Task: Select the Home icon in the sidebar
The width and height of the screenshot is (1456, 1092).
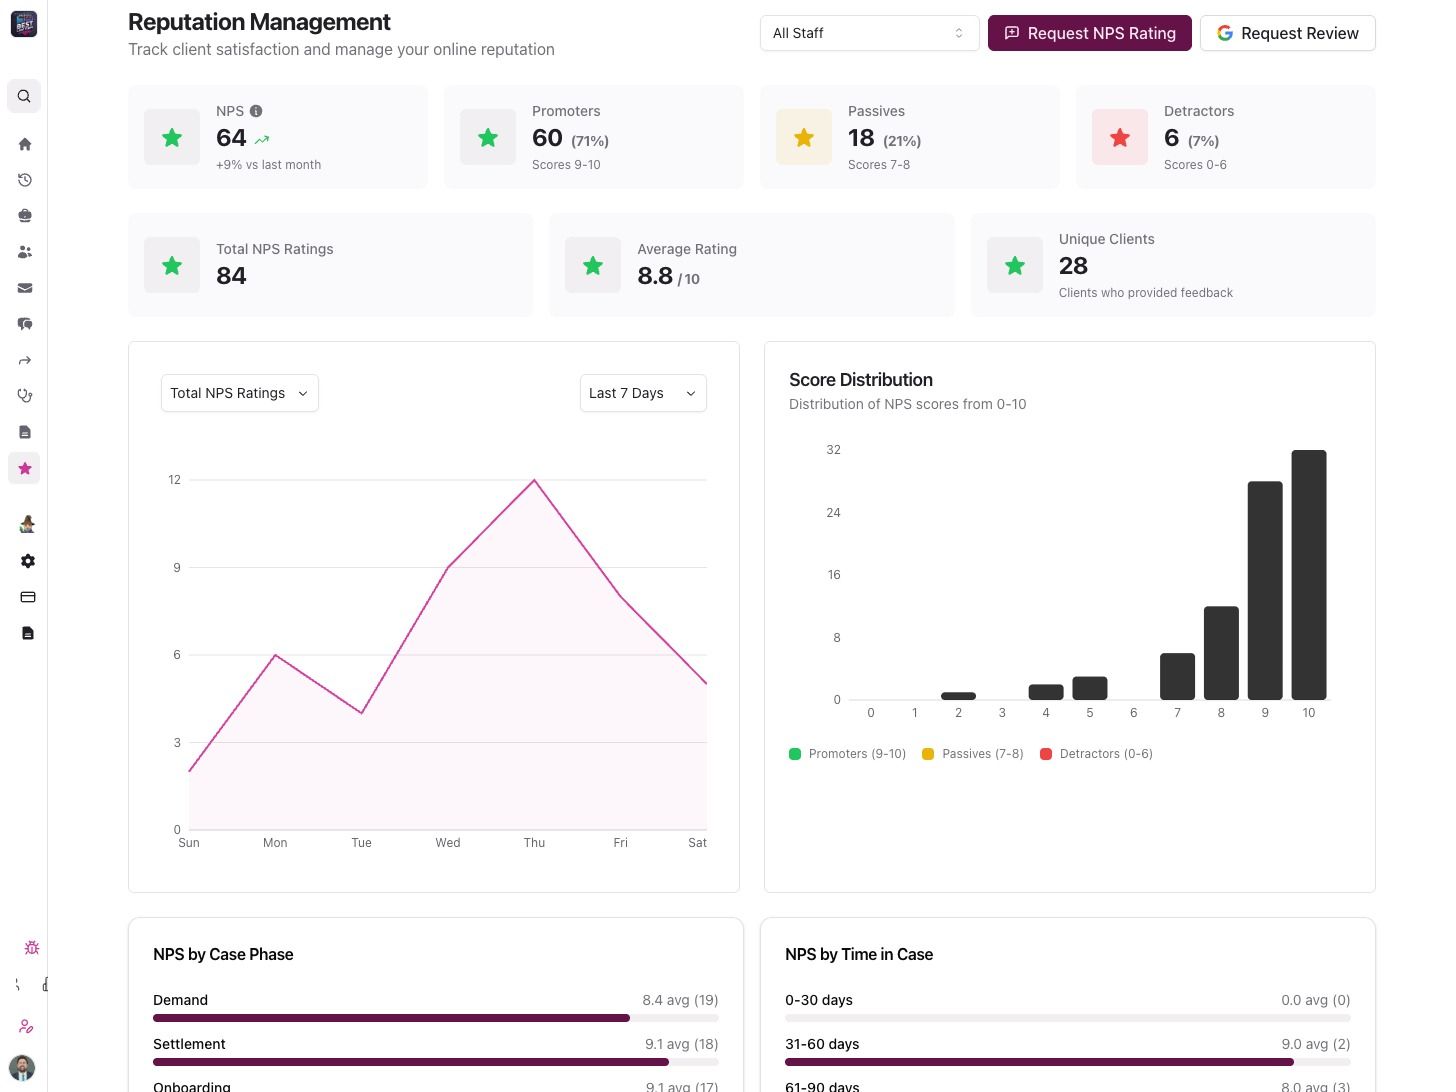Action: (x=24, y=143)
